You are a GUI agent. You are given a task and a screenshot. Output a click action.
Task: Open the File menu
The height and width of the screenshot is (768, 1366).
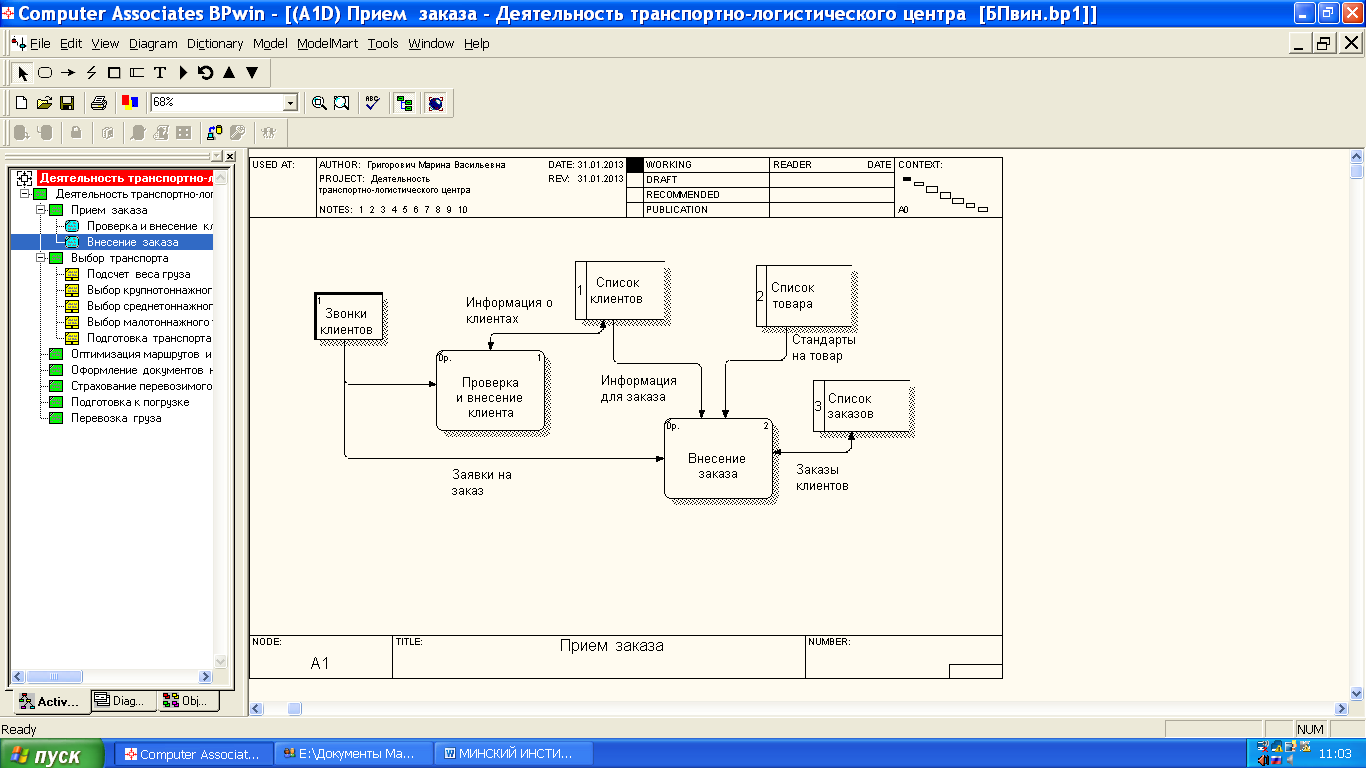click(x=40, y=44)
